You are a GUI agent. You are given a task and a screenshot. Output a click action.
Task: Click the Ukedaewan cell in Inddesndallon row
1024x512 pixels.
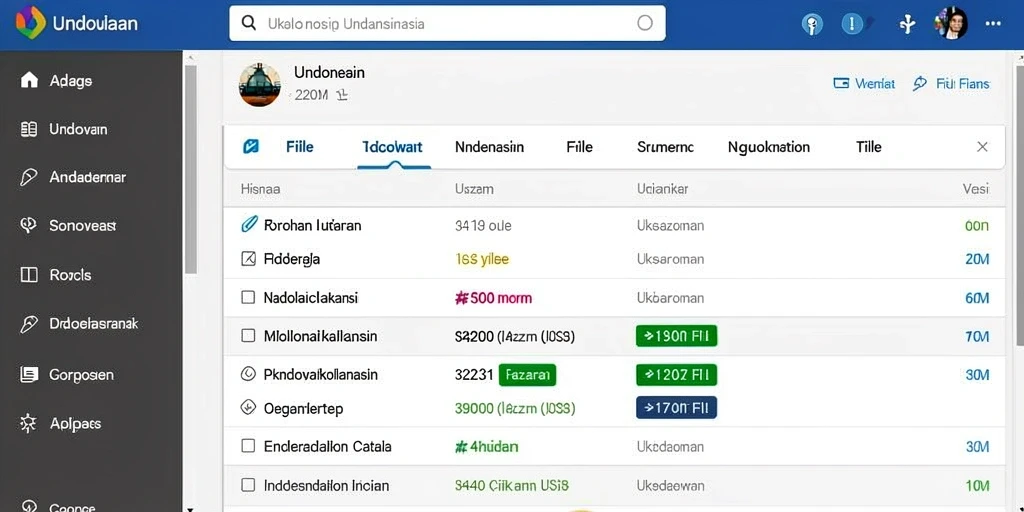point(670,485)
